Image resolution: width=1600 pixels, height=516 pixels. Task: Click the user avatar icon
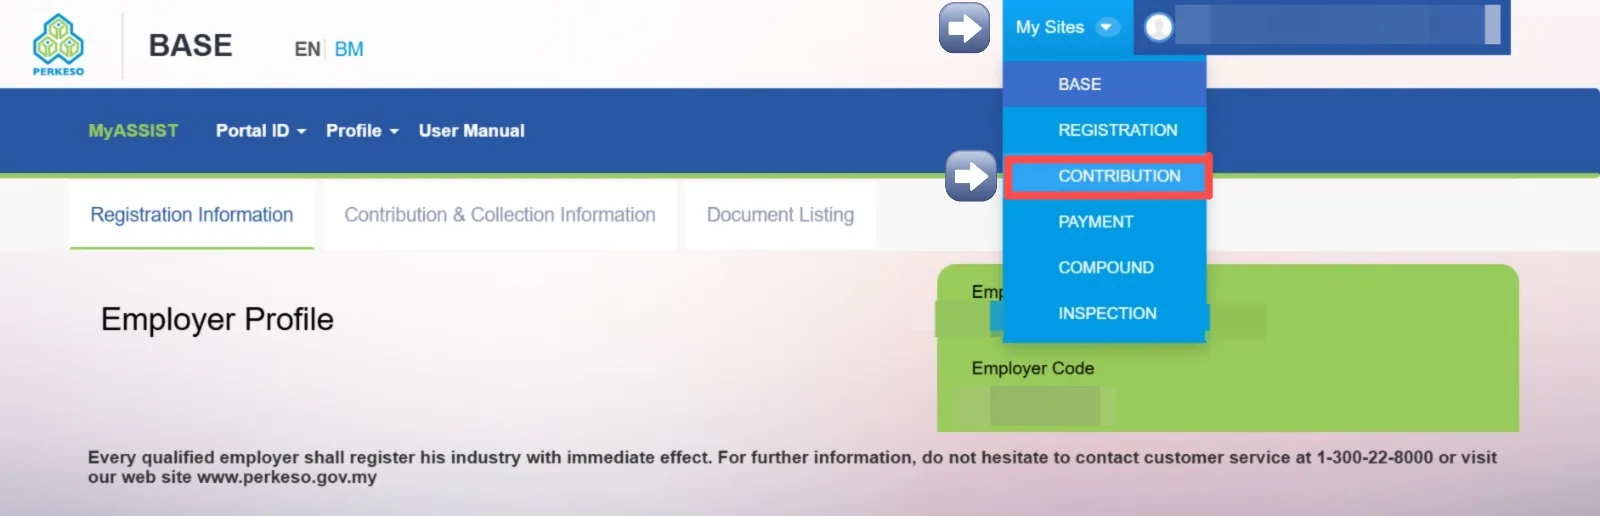click(x=1158, y=27)
